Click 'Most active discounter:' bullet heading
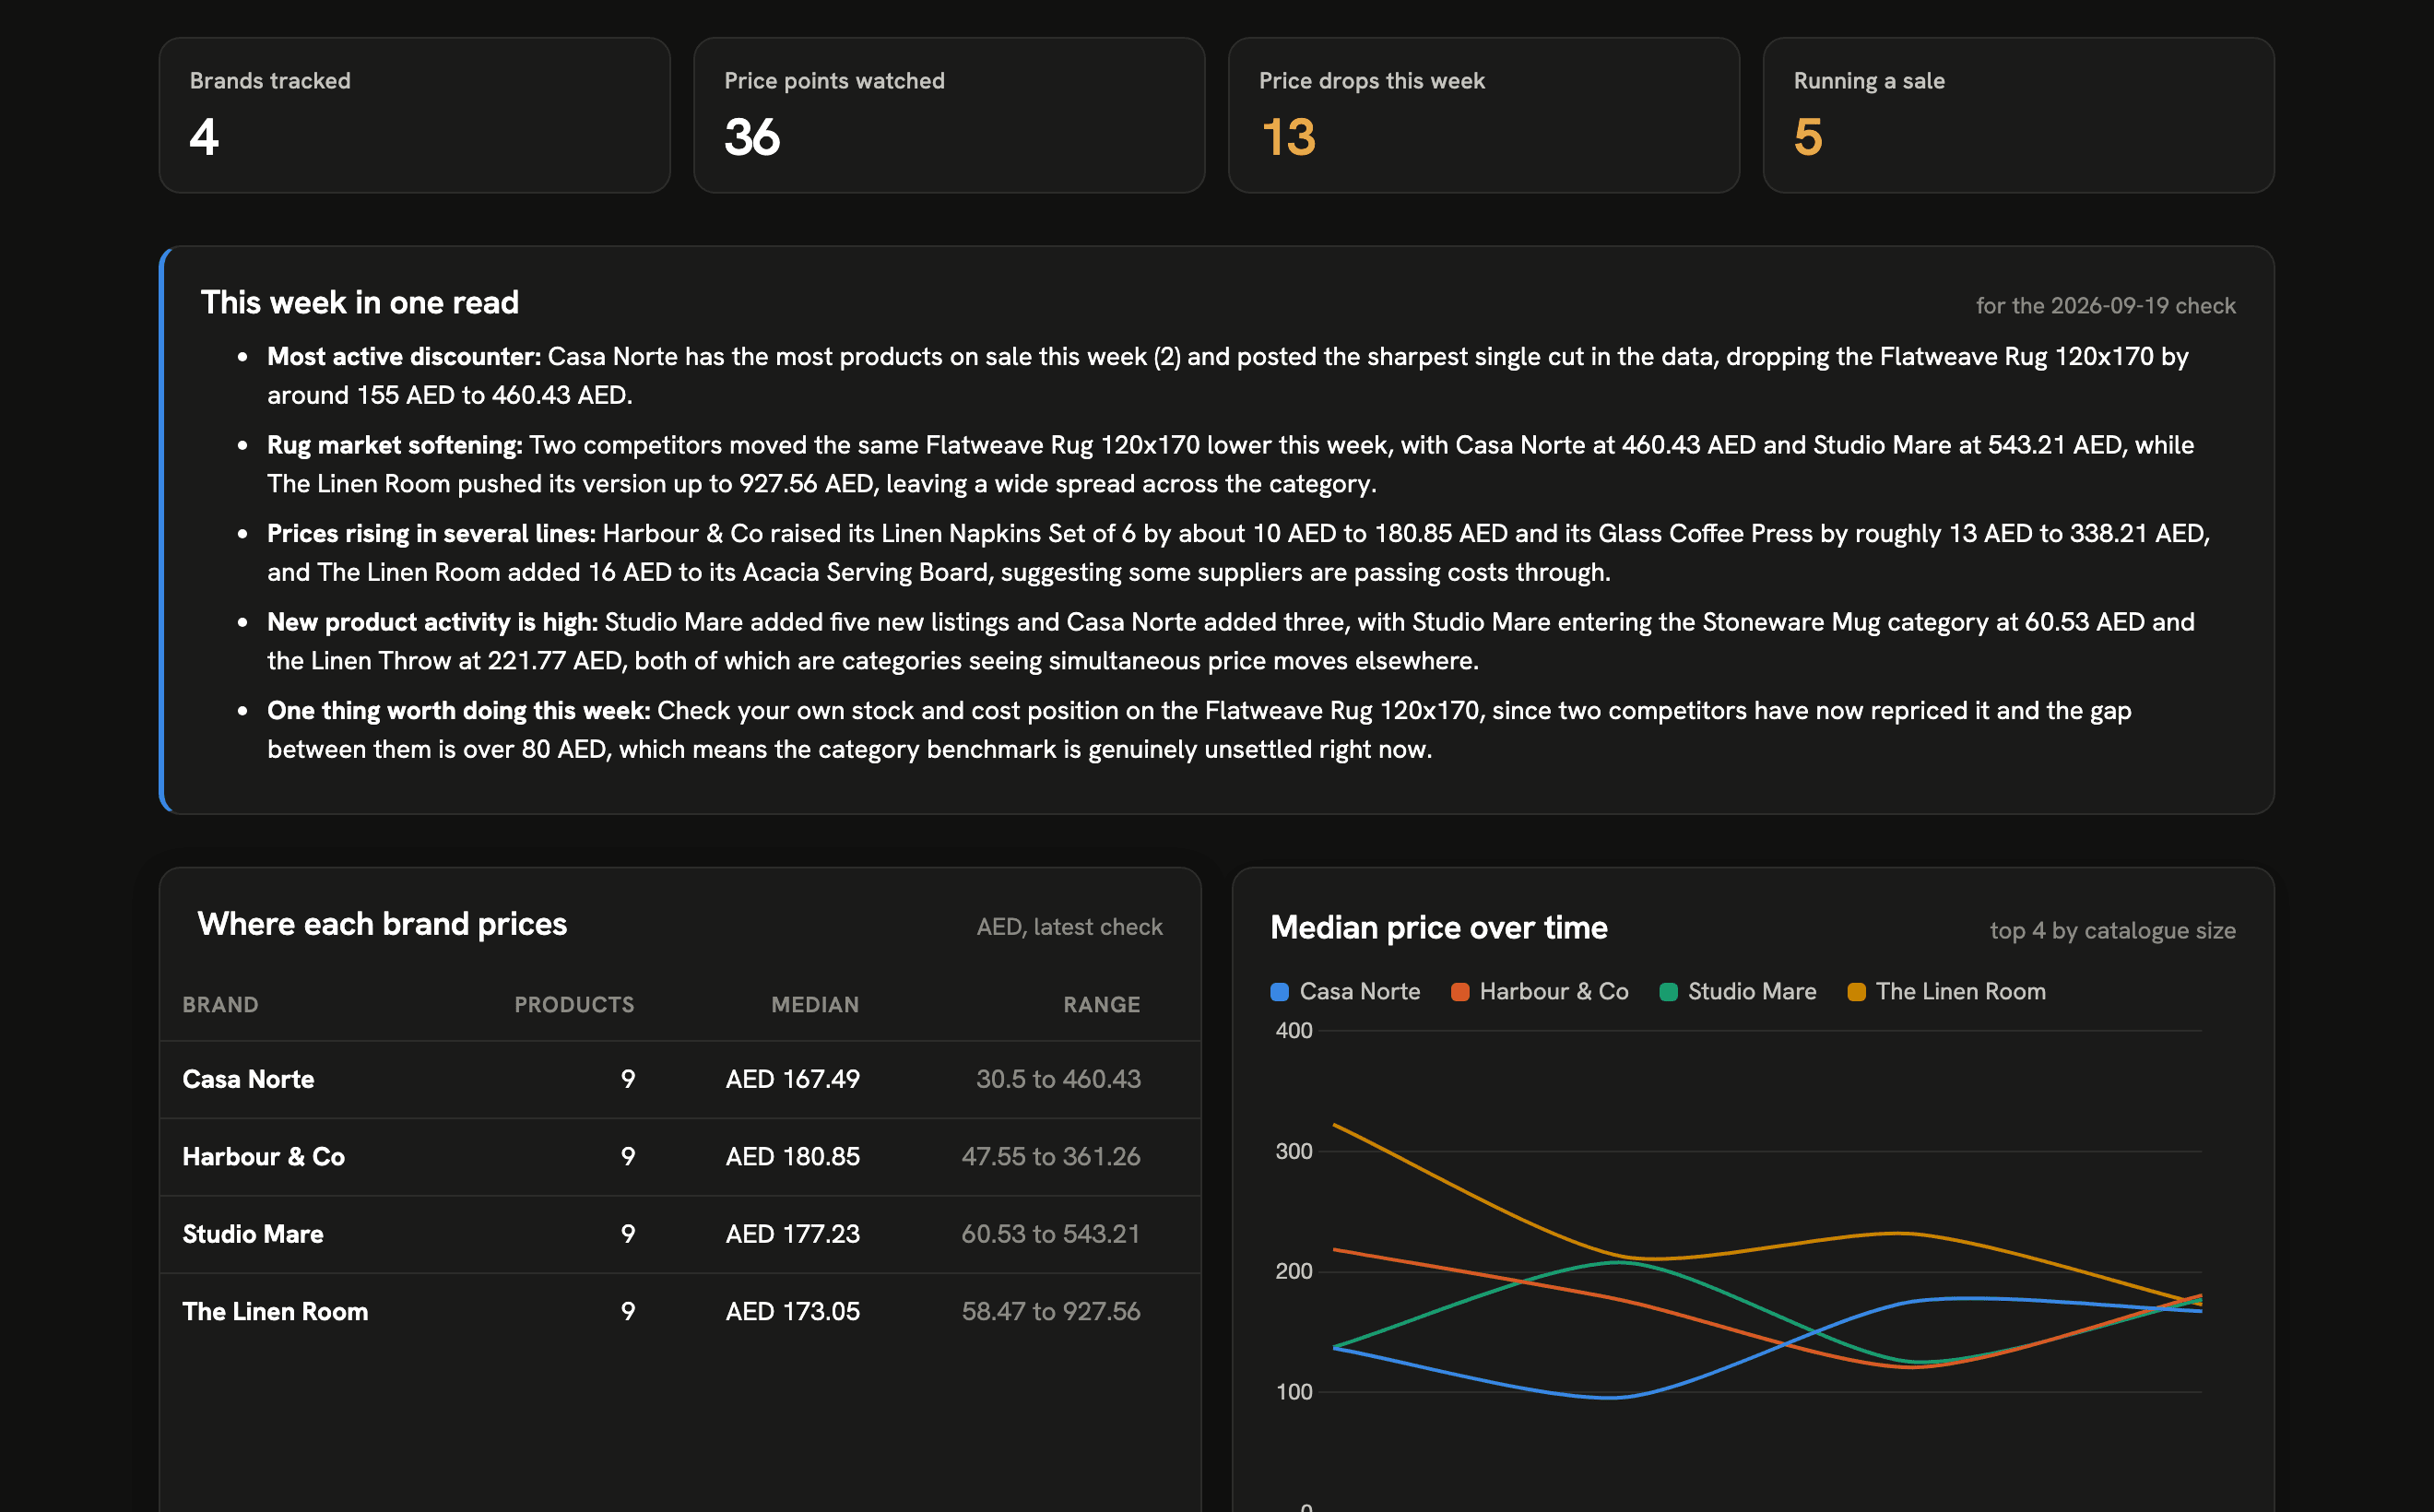 404,357
